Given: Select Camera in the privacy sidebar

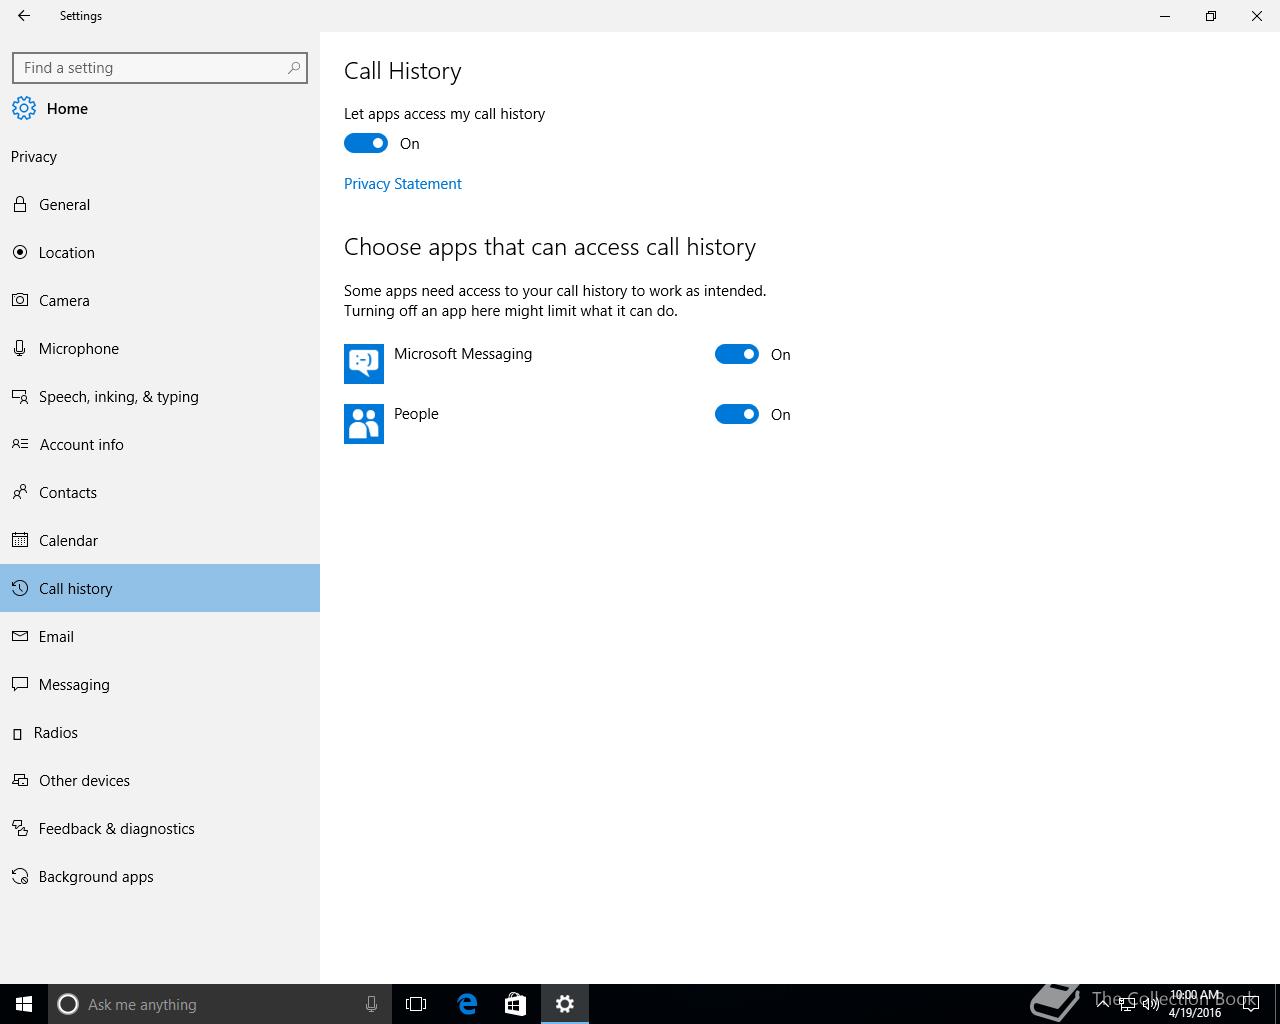Looking at the screenshot, I should (x=64, y=301).
